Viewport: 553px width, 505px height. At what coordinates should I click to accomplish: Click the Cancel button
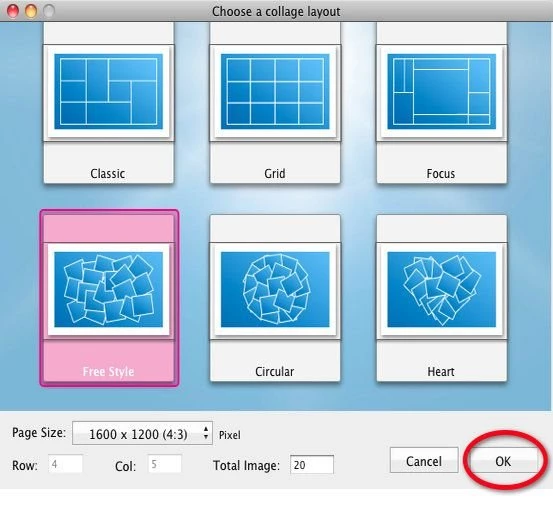[x=424, y=461]
